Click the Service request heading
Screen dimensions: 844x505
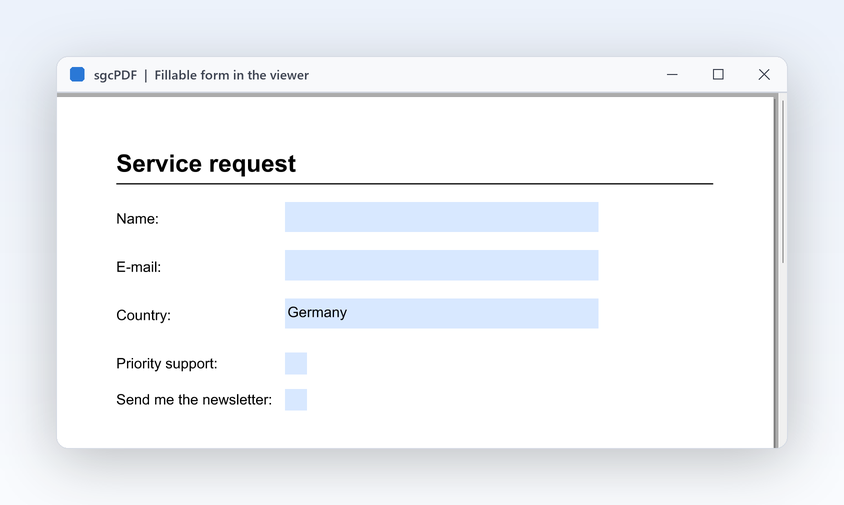click(x=206, y=163)
